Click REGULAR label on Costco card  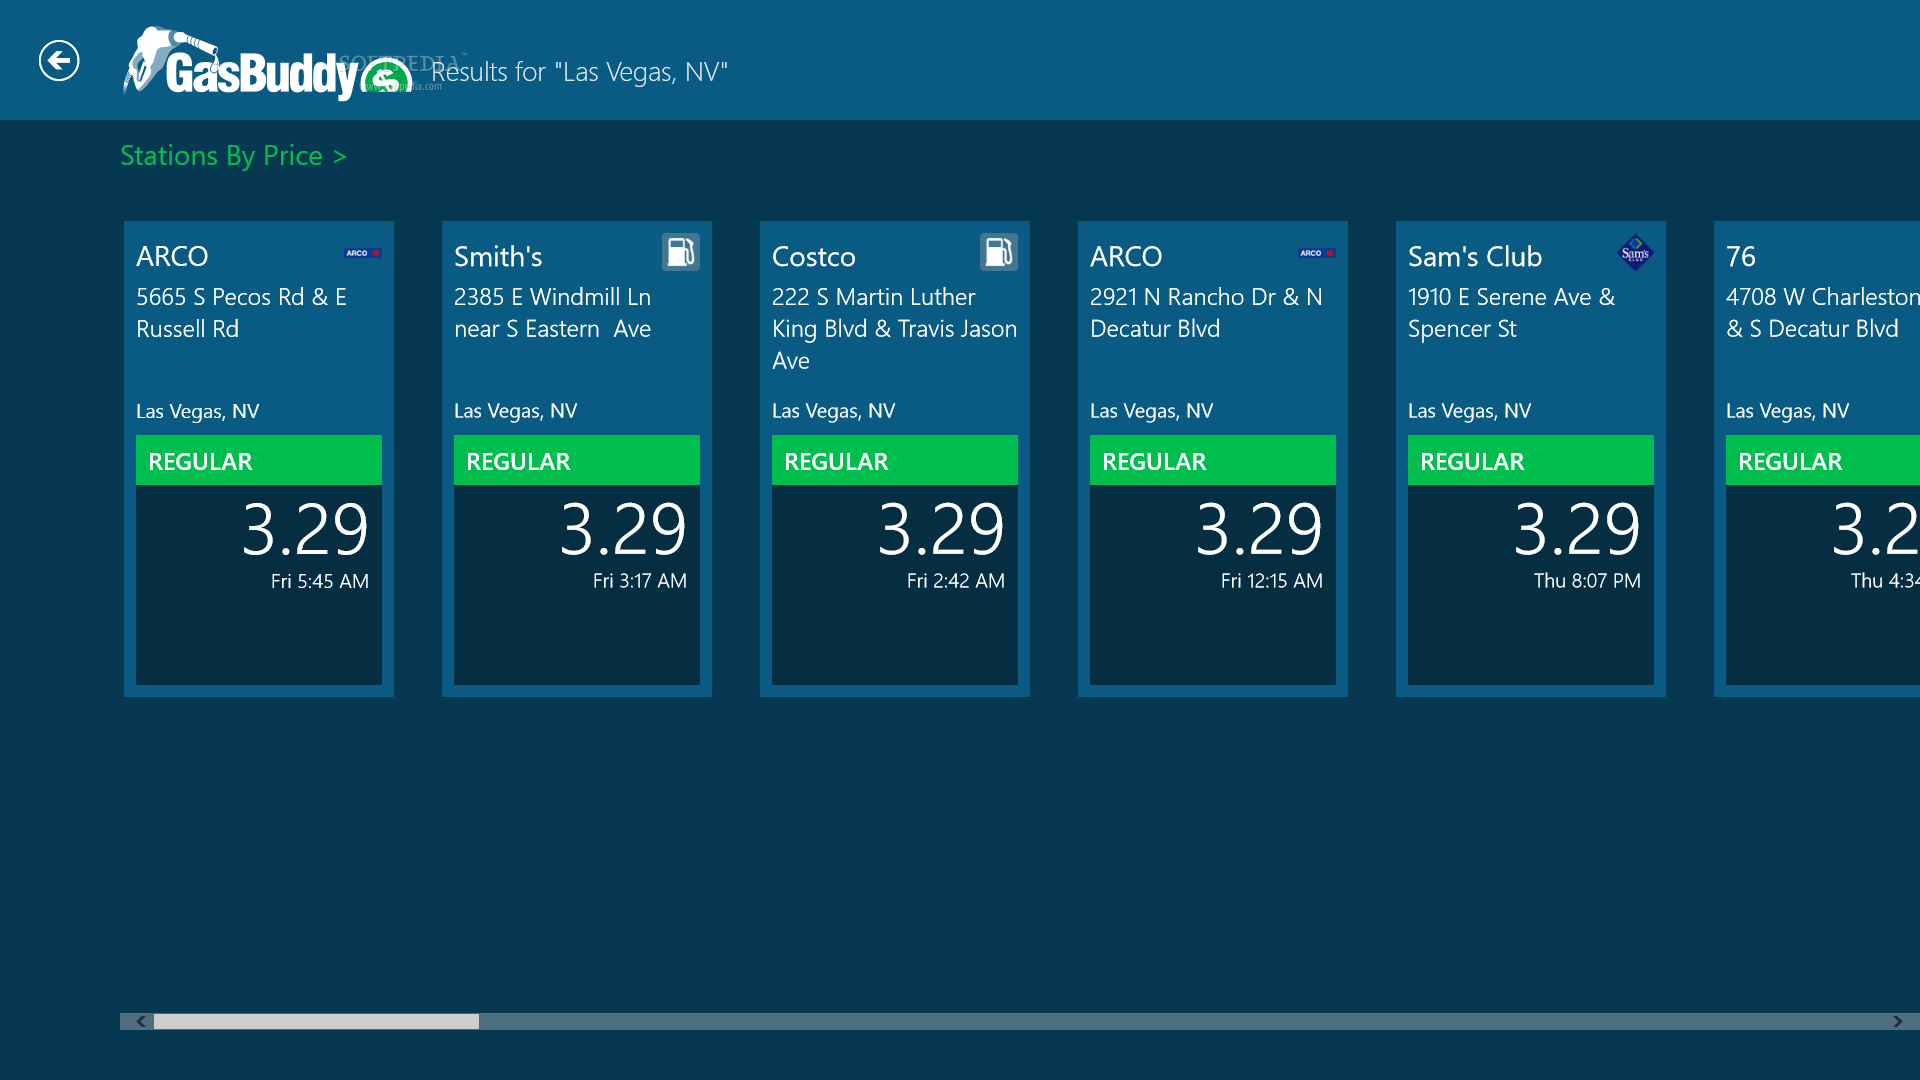[836, 461]
